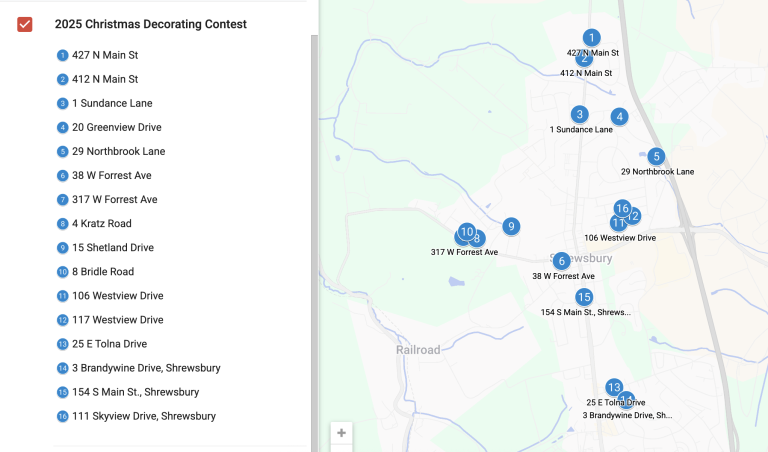Open map pin 5 at Northbrook Lane
The width and height of the screenshot is (768, 452).
coord(656,156)
